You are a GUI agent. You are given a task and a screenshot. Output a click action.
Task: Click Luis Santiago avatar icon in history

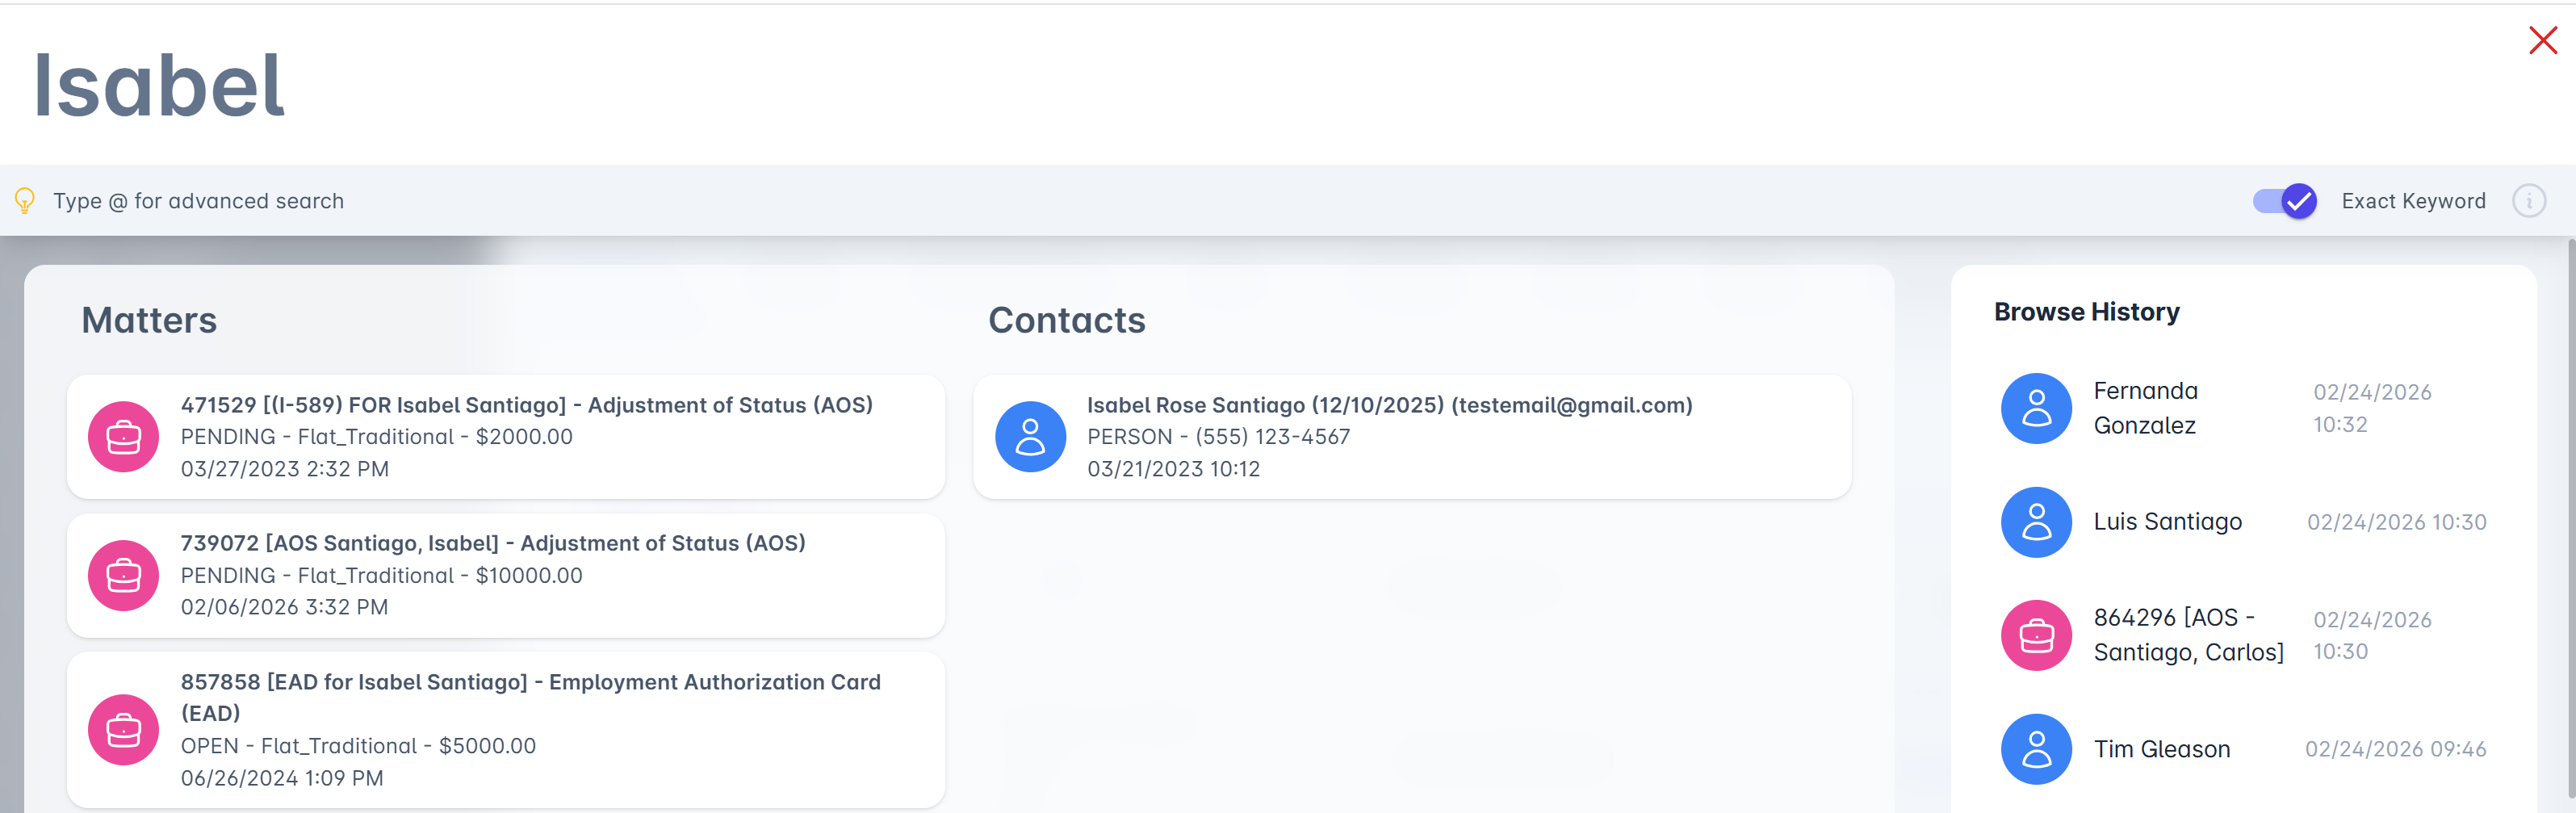[2036, 522]
